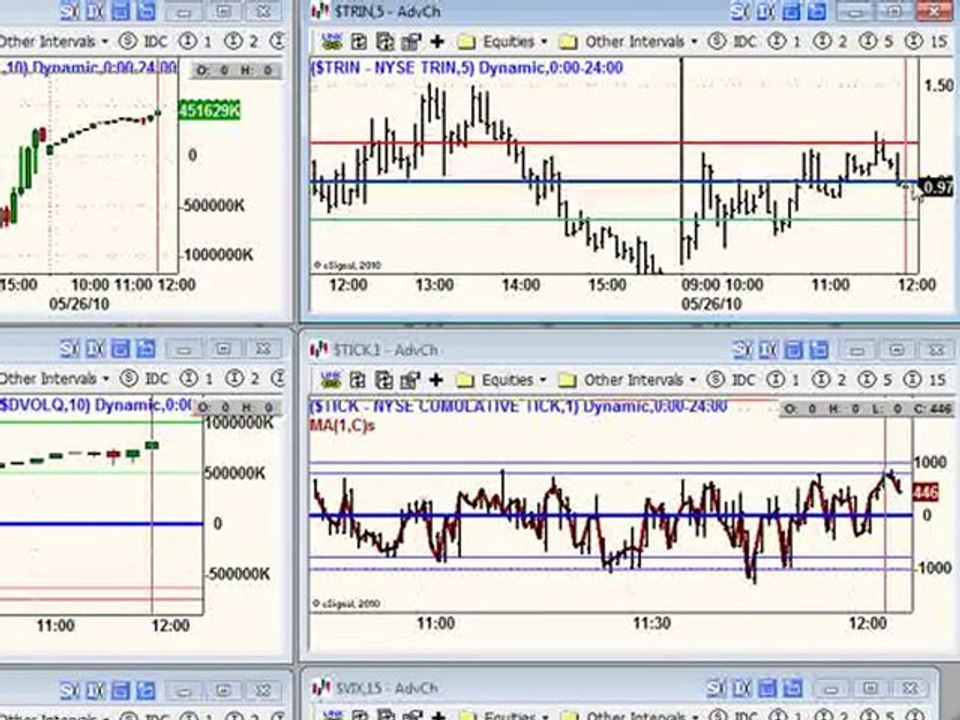Click the SX icon in top-left window title bar

click(x=69, y=11)
